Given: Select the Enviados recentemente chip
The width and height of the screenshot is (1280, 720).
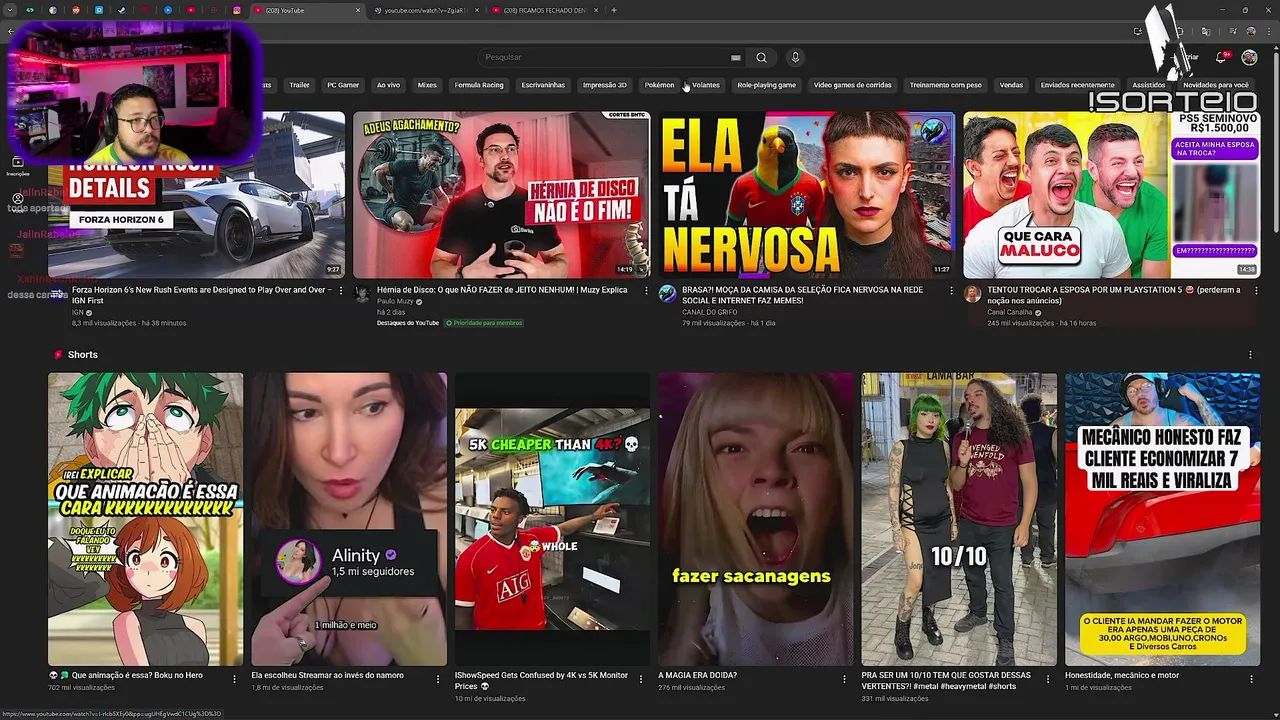Looking at the screenshot, I should 1077,85.
